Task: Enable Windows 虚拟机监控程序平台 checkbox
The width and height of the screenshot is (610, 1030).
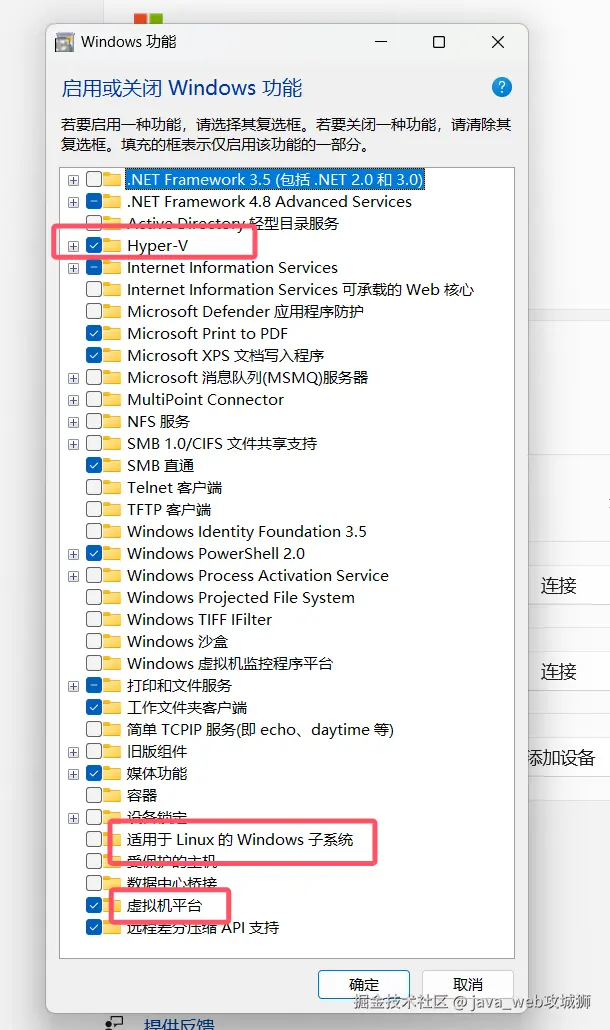Action: point(94,663)
